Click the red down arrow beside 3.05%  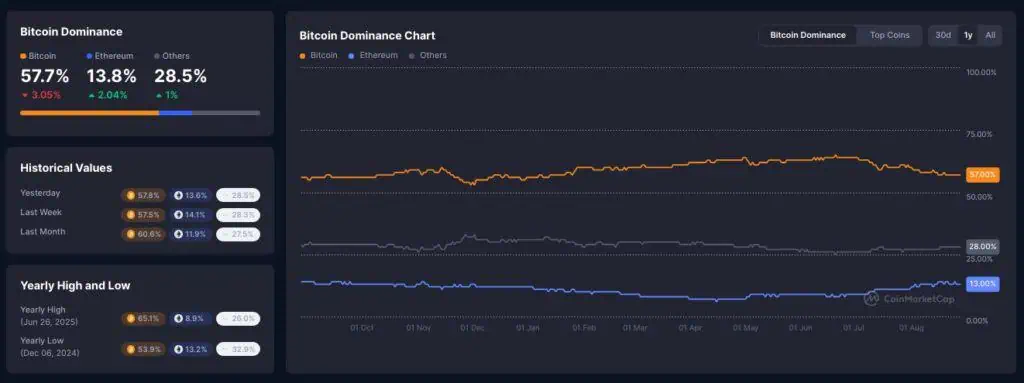click(x=25, y=95)
